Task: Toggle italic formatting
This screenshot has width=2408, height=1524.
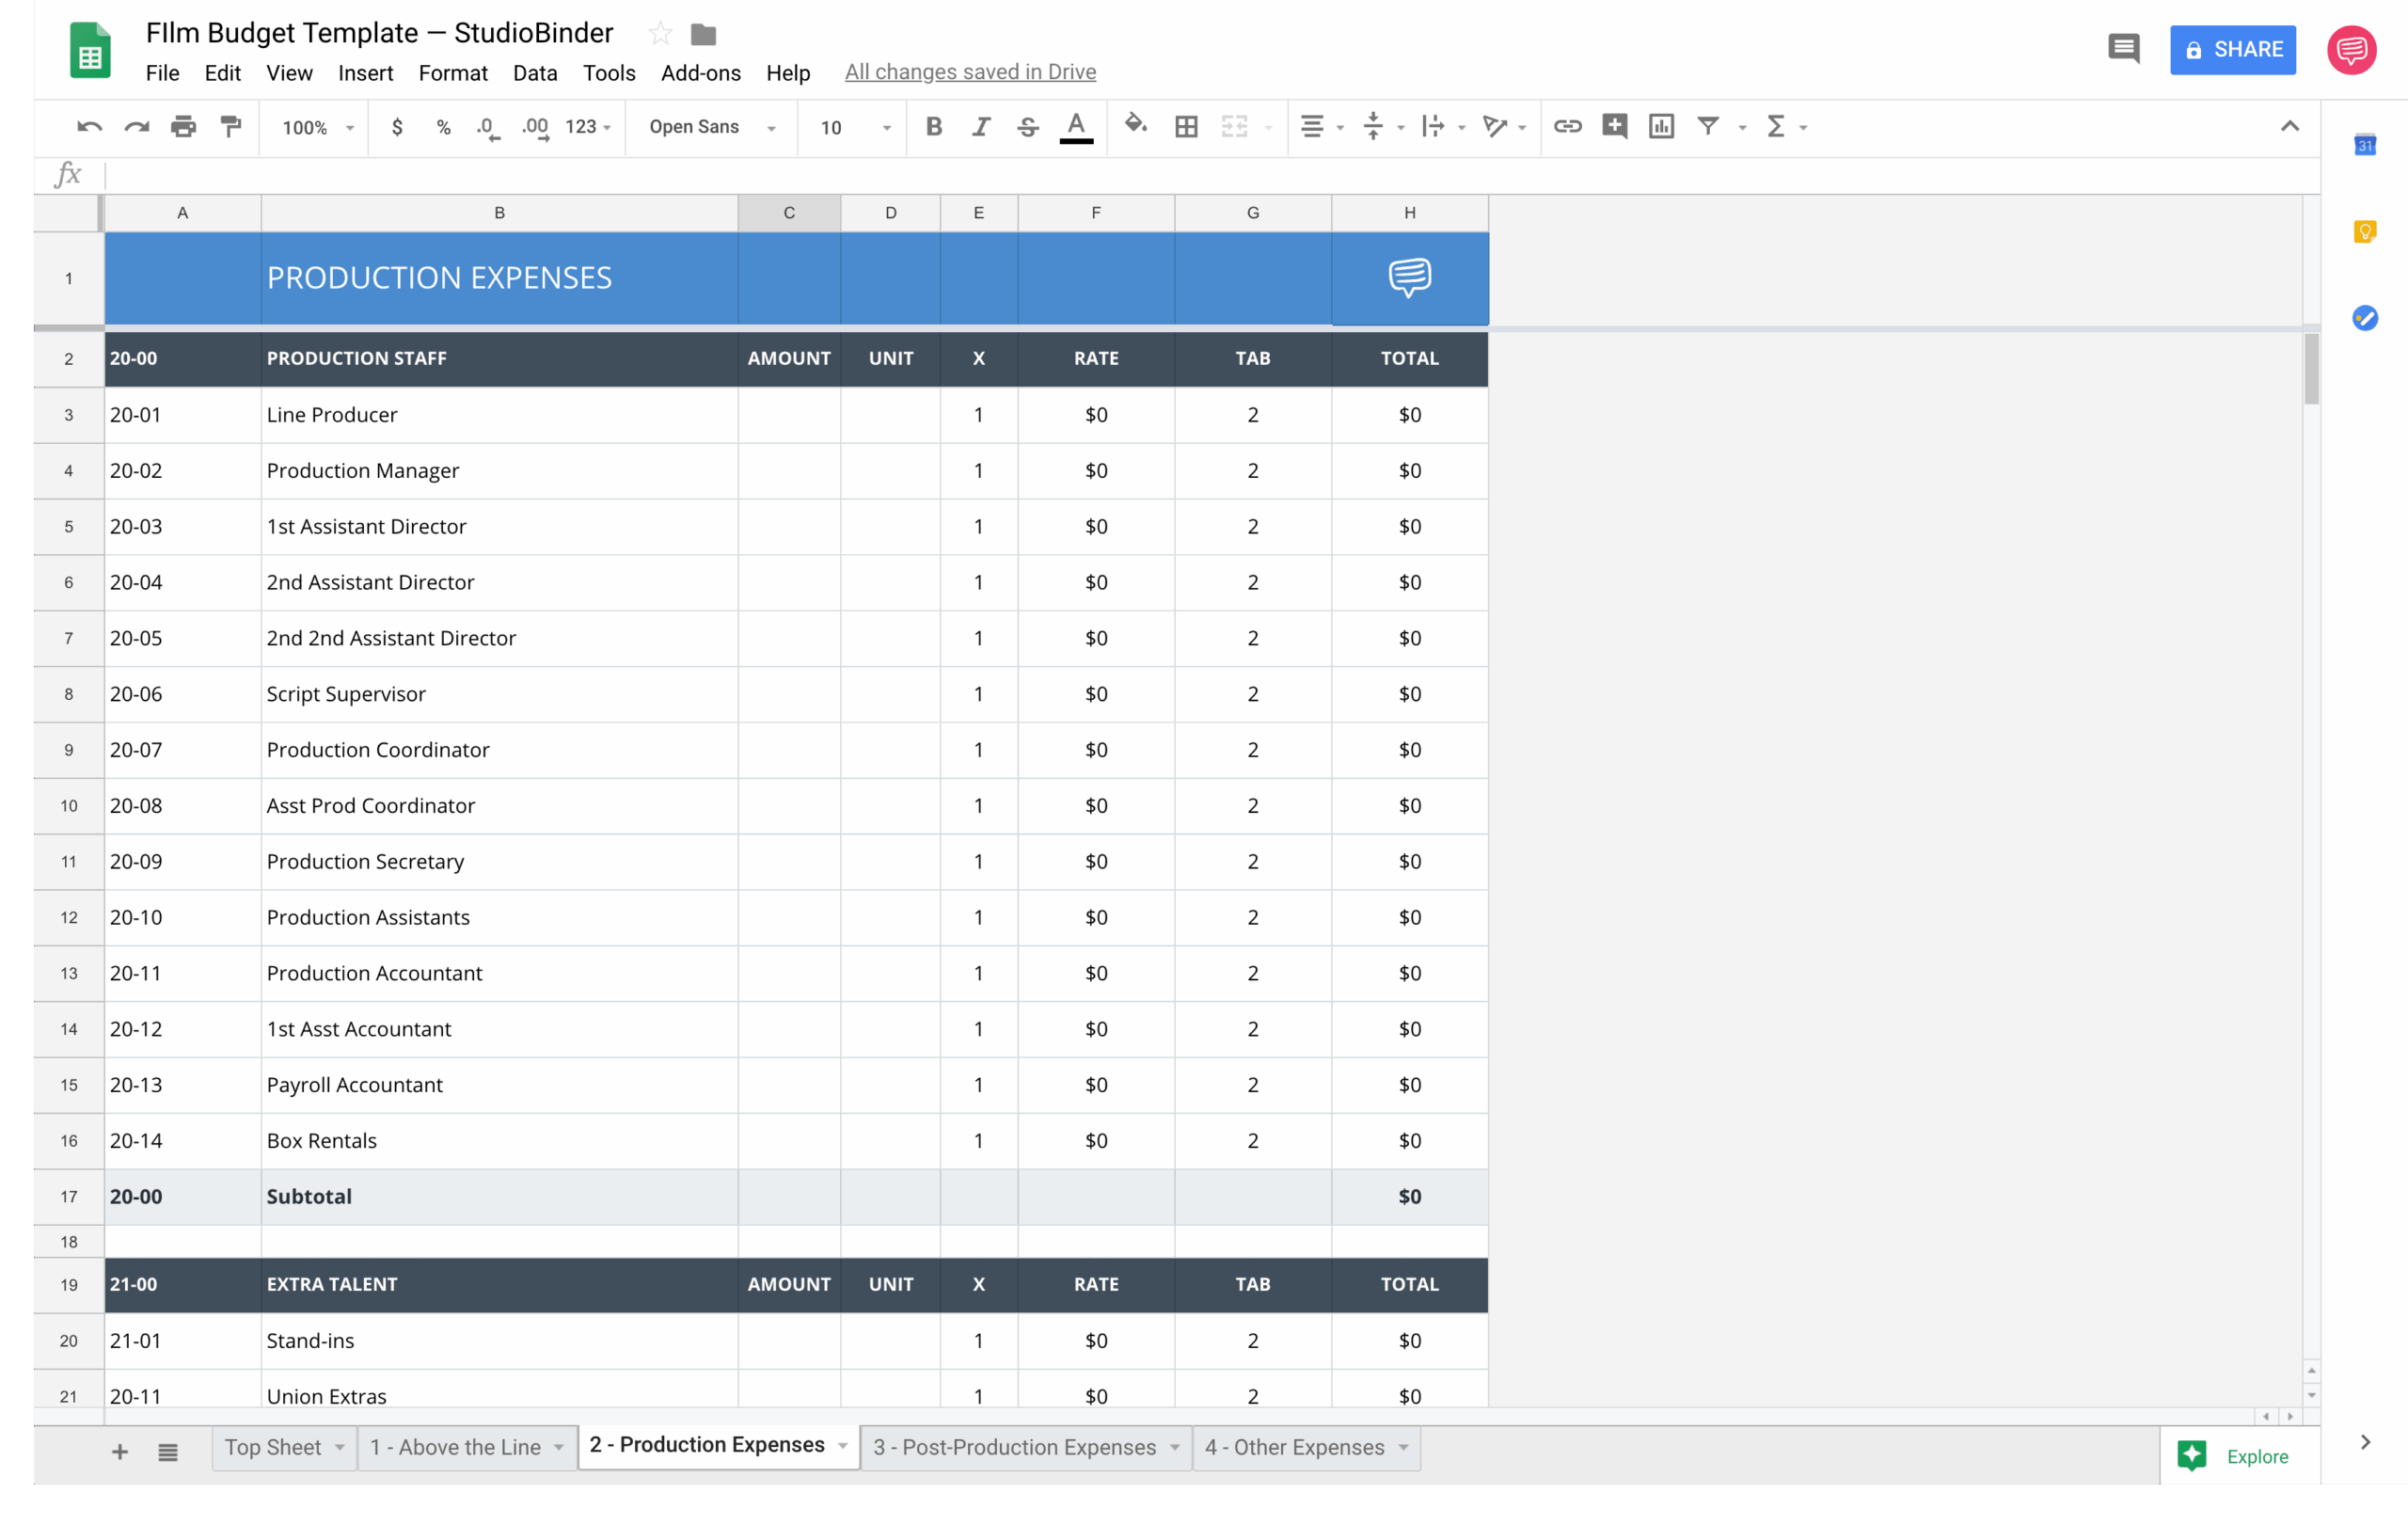Action: tap(980, 127)
